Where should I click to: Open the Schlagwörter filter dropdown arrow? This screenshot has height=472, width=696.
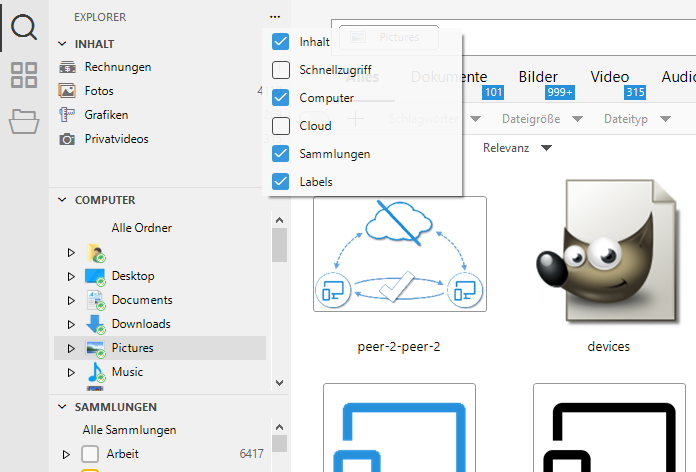point(475,119)
